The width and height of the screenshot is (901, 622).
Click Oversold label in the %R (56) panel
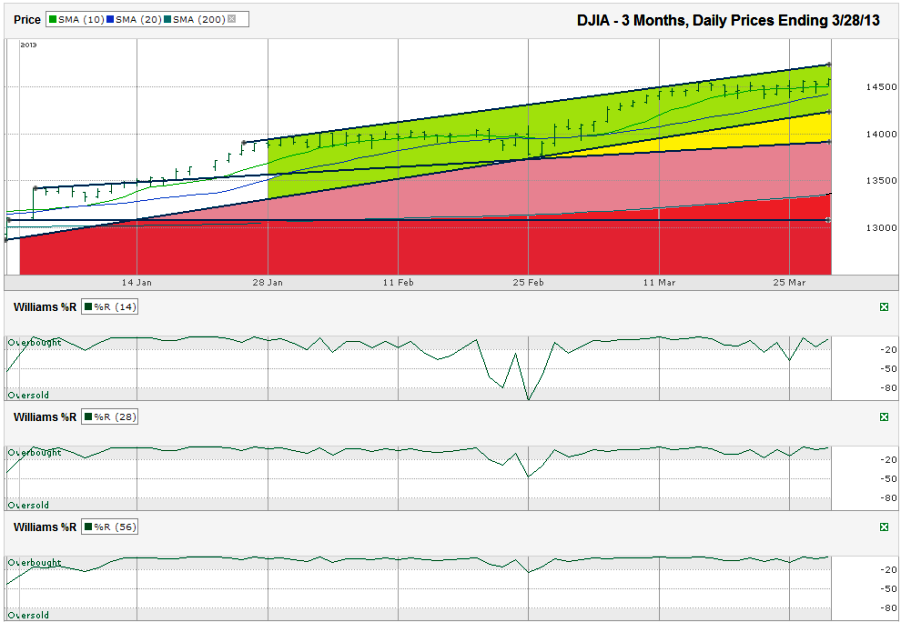pyautogui.click(x=28, y=615)
